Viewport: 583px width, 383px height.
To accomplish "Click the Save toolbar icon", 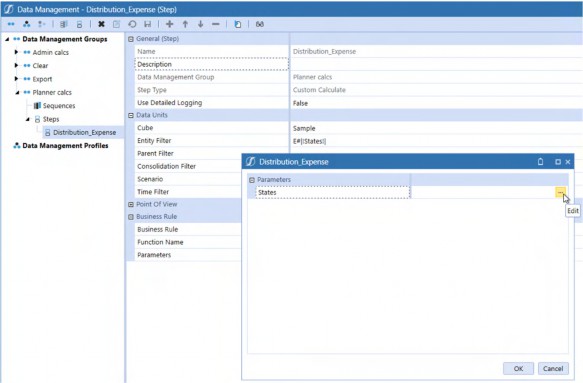I will [148, 24].
